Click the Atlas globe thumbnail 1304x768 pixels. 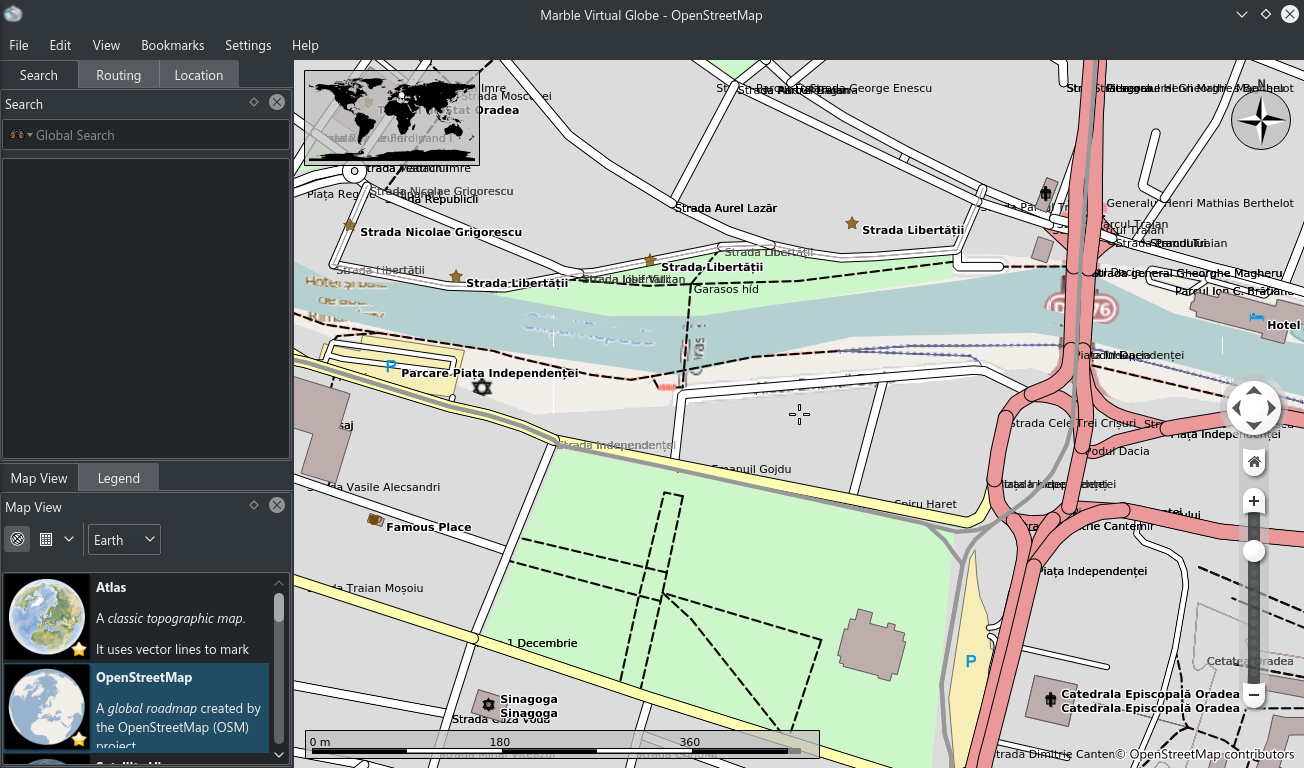47,618
